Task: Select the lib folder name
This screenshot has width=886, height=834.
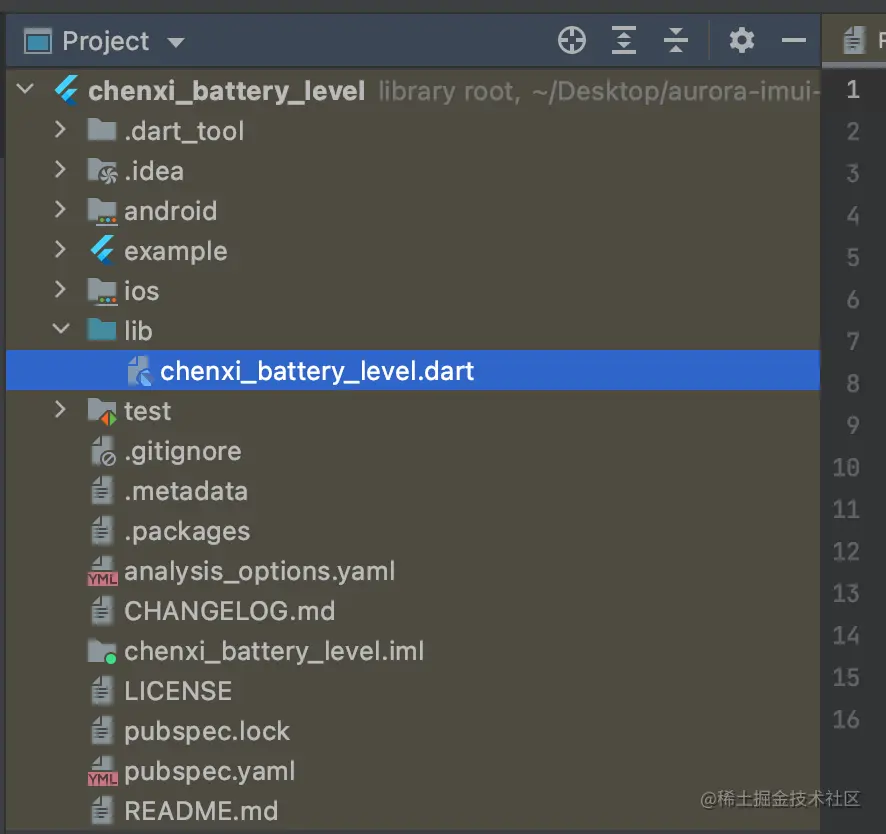Action: pos(138,331)
